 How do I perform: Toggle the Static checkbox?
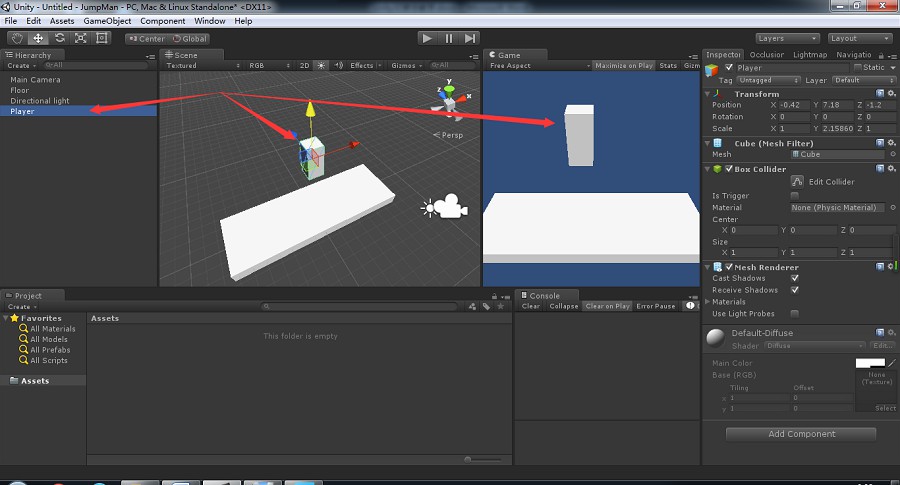coord(858,67)
